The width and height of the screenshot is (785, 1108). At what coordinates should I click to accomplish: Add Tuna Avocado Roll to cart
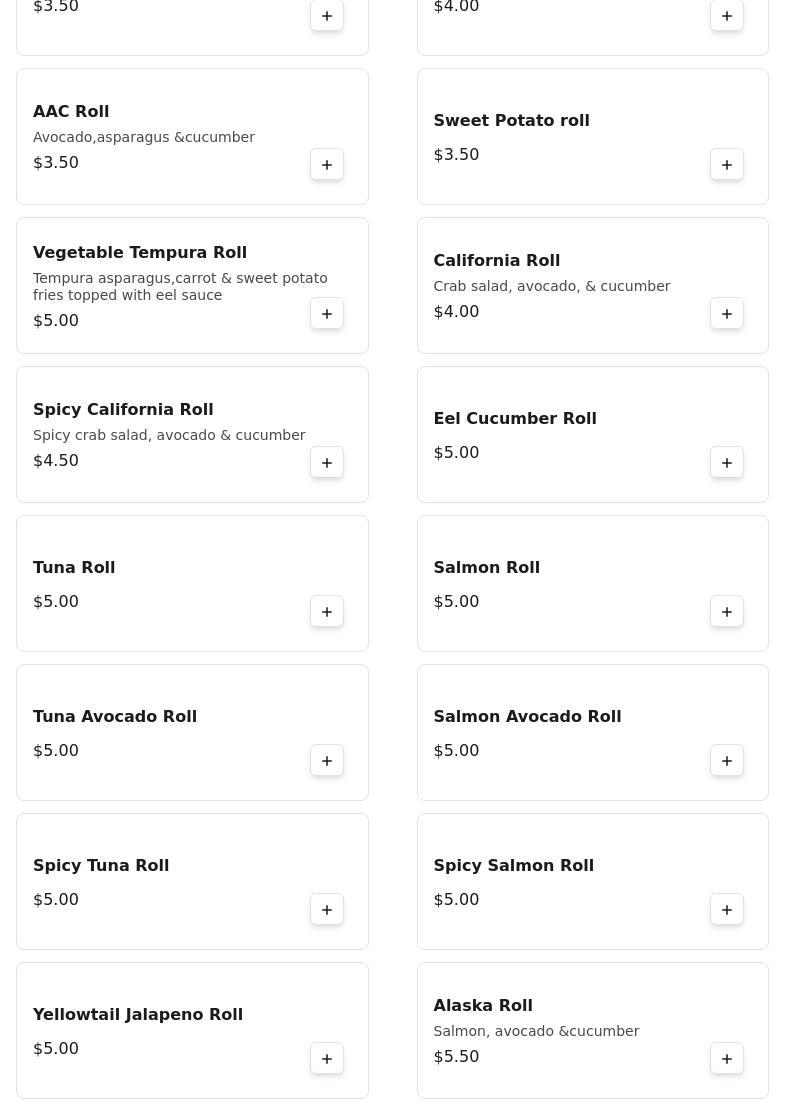click(x=327, y=760)
